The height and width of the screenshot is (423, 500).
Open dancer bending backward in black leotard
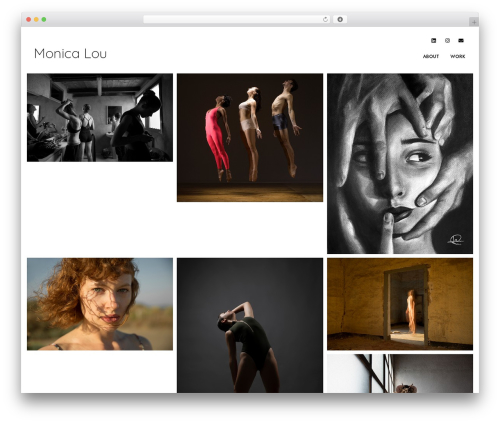tap(250, 325)
